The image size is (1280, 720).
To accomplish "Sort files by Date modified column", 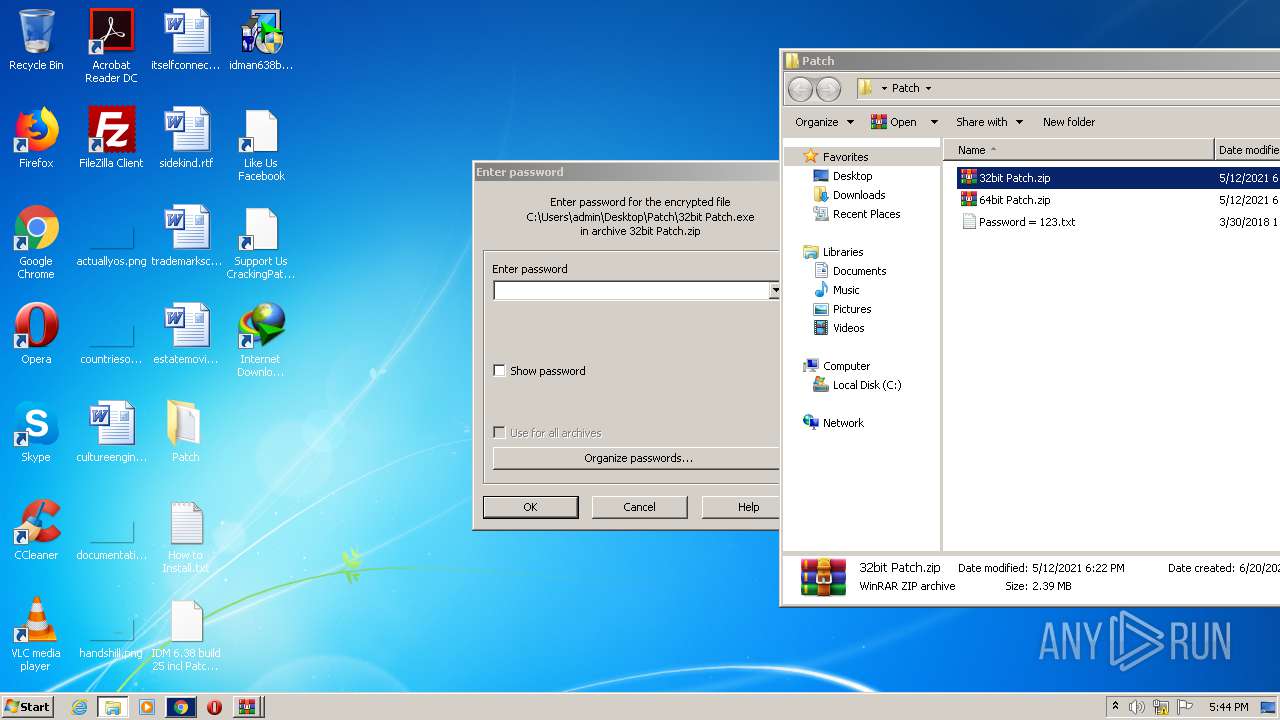I will coord(1247,150).
